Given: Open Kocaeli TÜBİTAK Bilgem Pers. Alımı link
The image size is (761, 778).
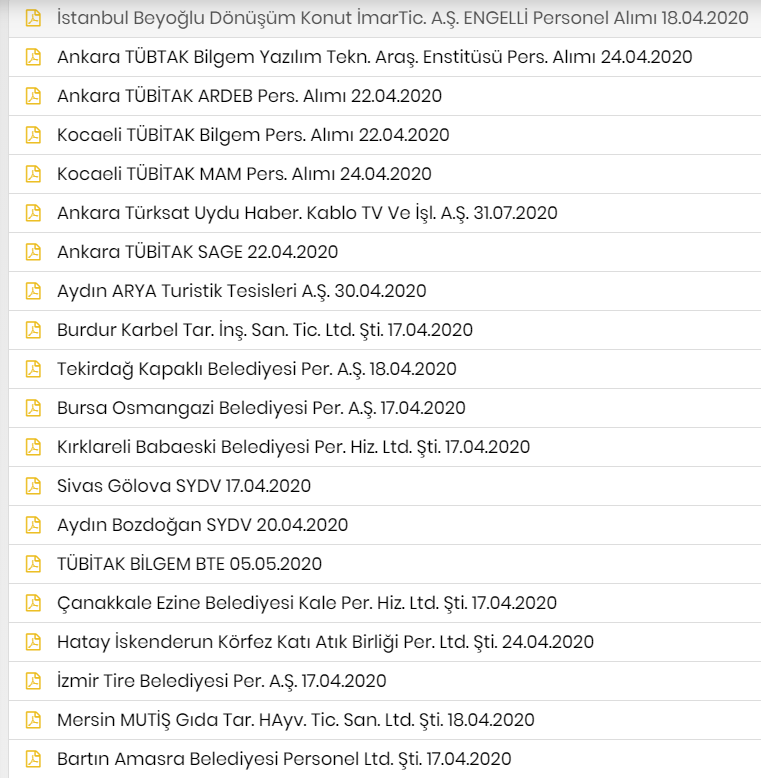Looking at the screenshot, I should [253, 135].
